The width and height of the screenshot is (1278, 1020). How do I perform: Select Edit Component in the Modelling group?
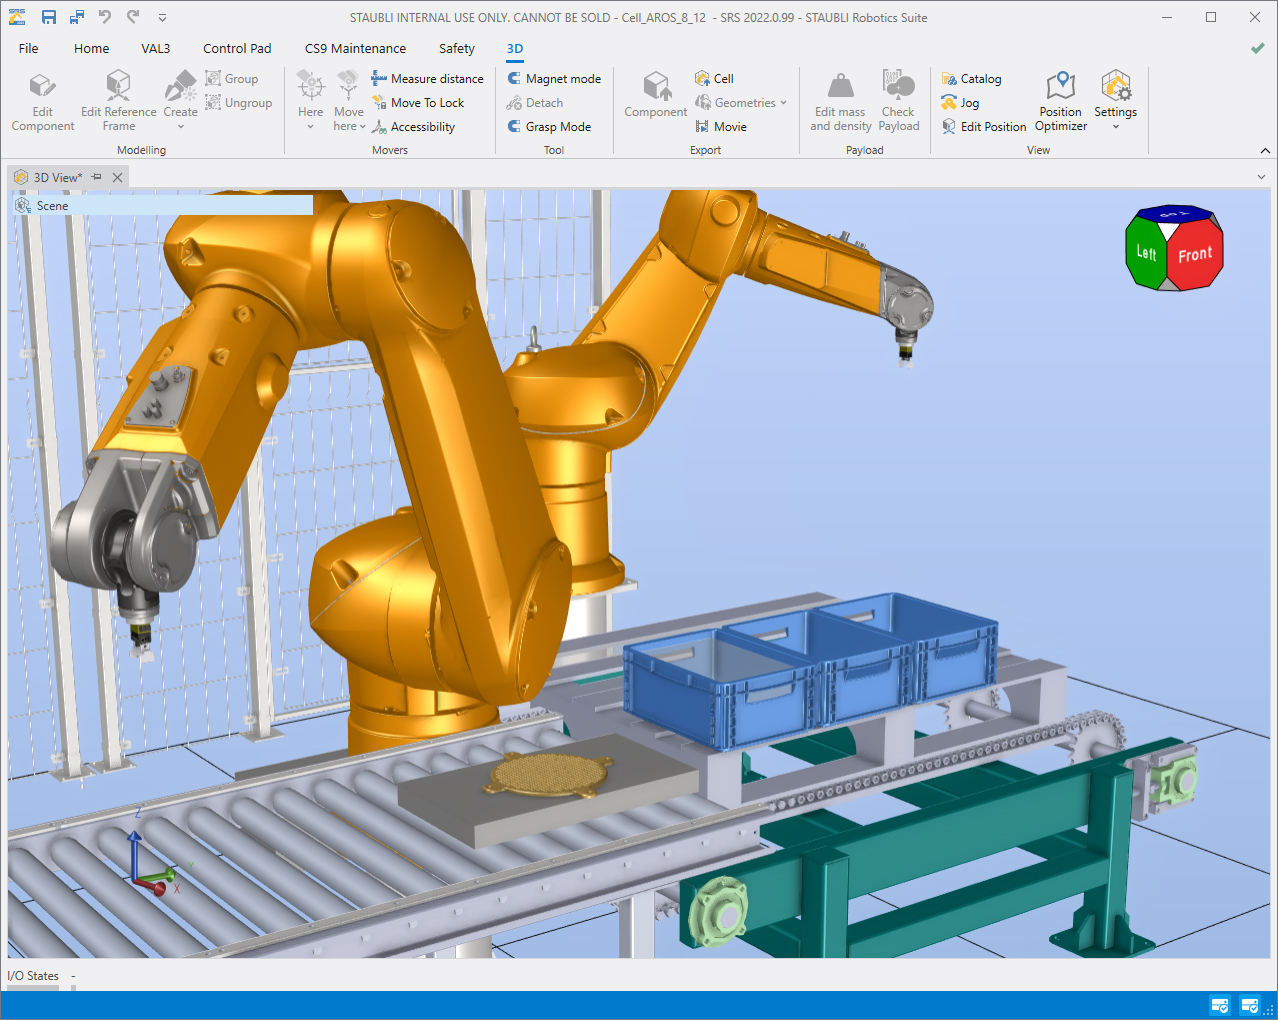[42, 100]
